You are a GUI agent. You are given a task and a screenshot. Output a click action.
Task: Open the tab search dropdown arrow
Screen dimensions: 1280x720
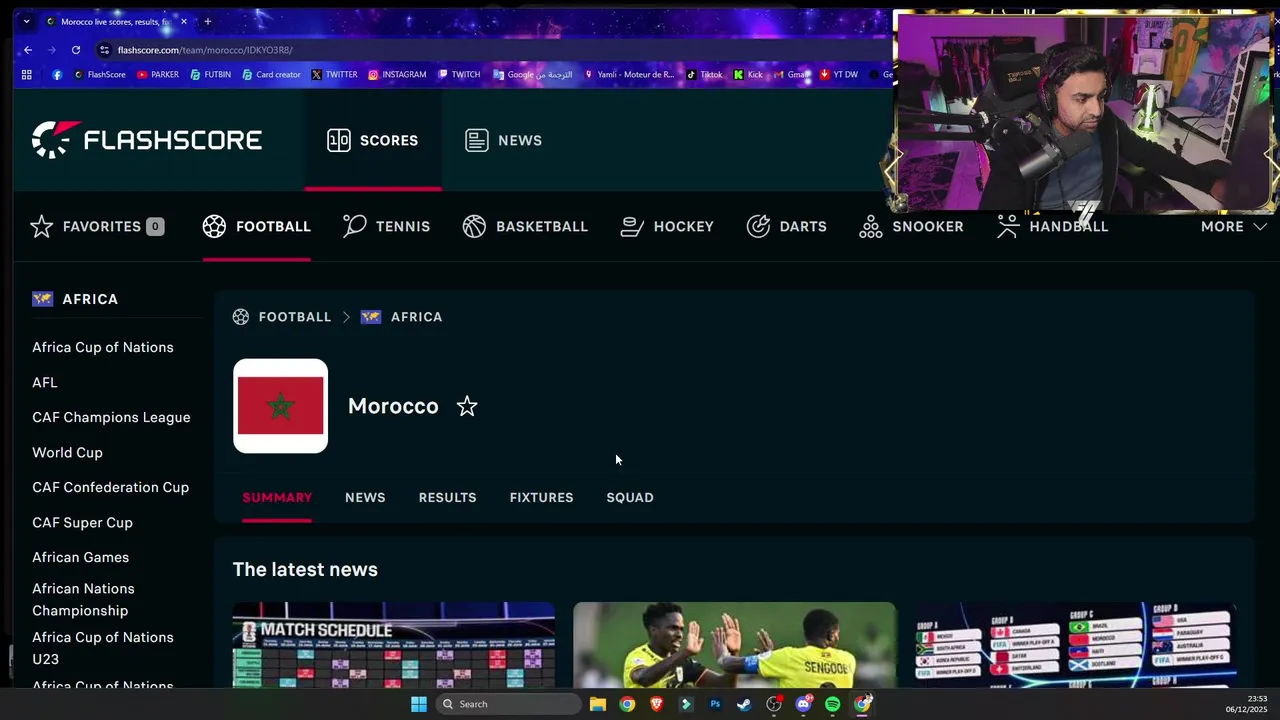click(x=26, y=21)
